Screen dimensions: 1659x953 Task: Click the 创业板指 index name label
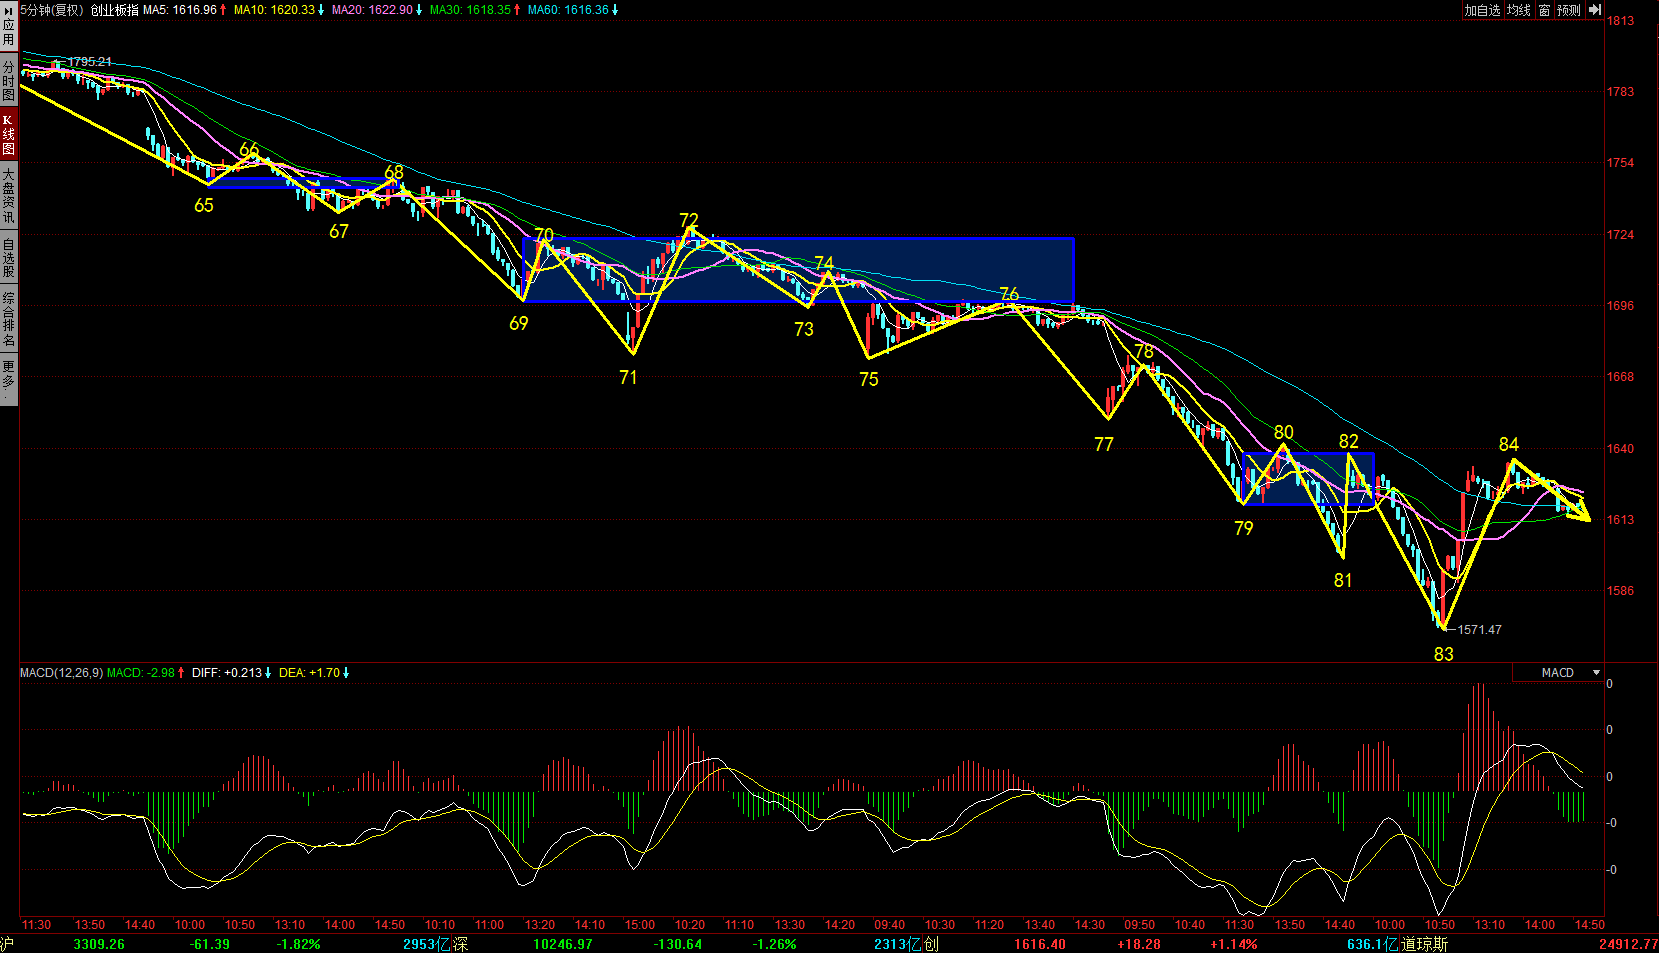click(x=114, y=10)
